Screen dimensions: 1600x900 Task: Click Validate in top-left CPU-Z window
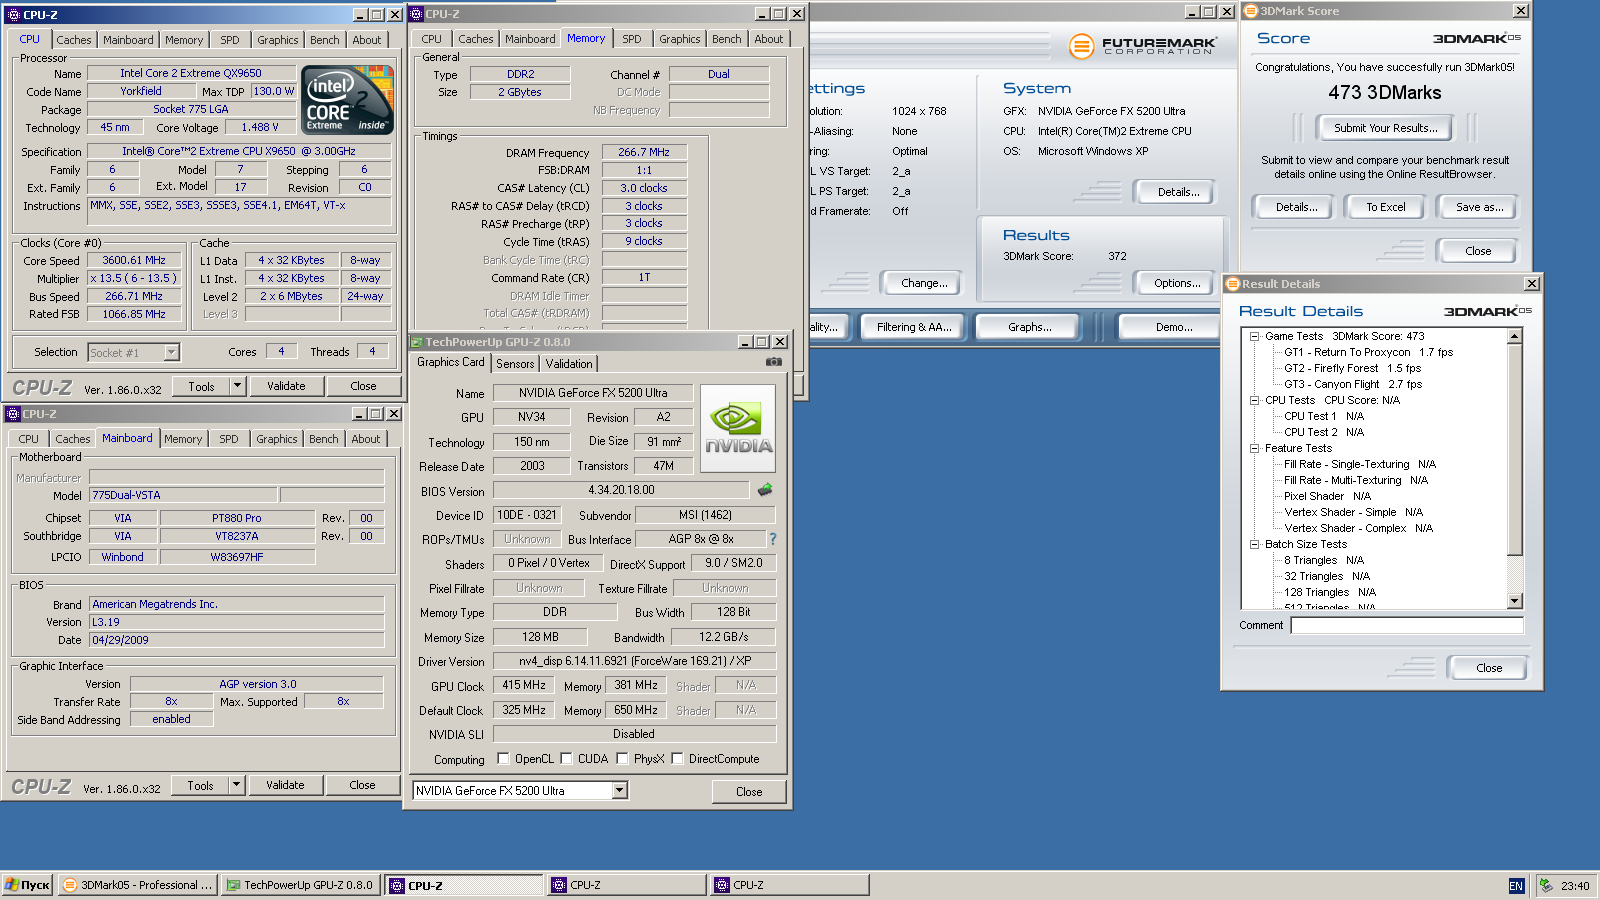[x=286, y=386]
